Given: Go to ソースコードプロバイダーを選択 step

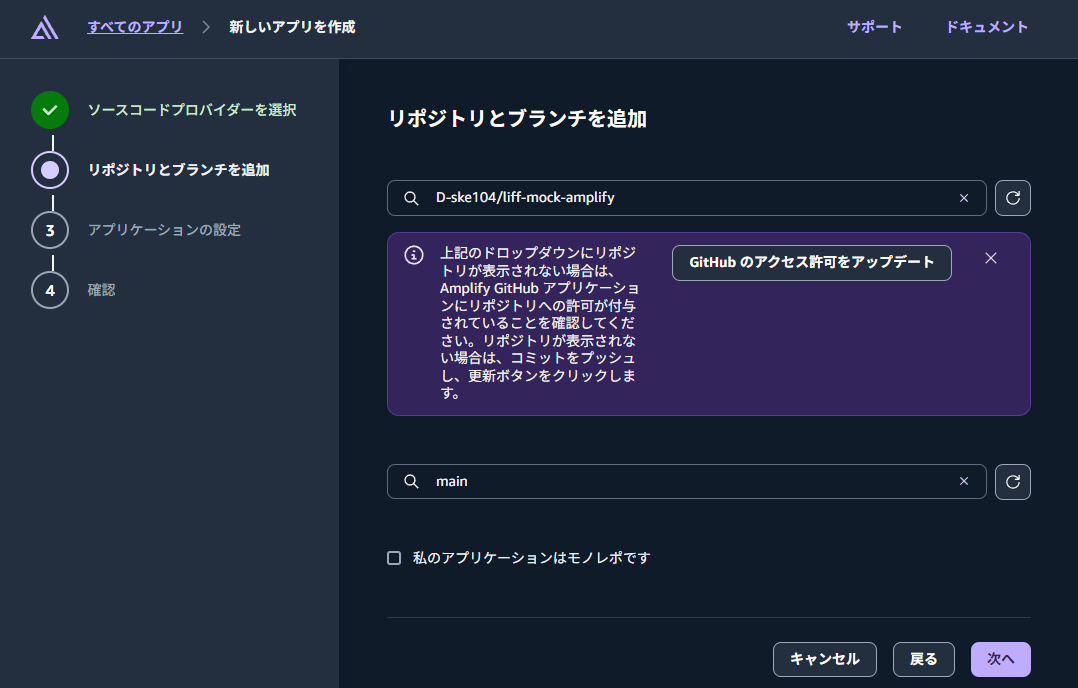Looking at the screenshot, I should pyautogui.click(x=192, y=110).
